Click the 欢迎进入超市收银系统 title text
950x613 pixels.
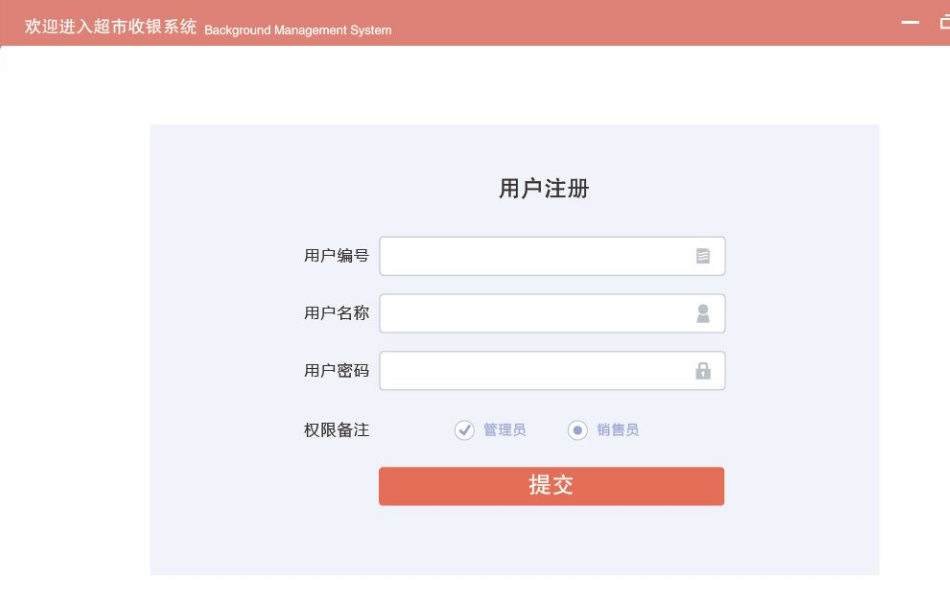[x=110, y=27]
